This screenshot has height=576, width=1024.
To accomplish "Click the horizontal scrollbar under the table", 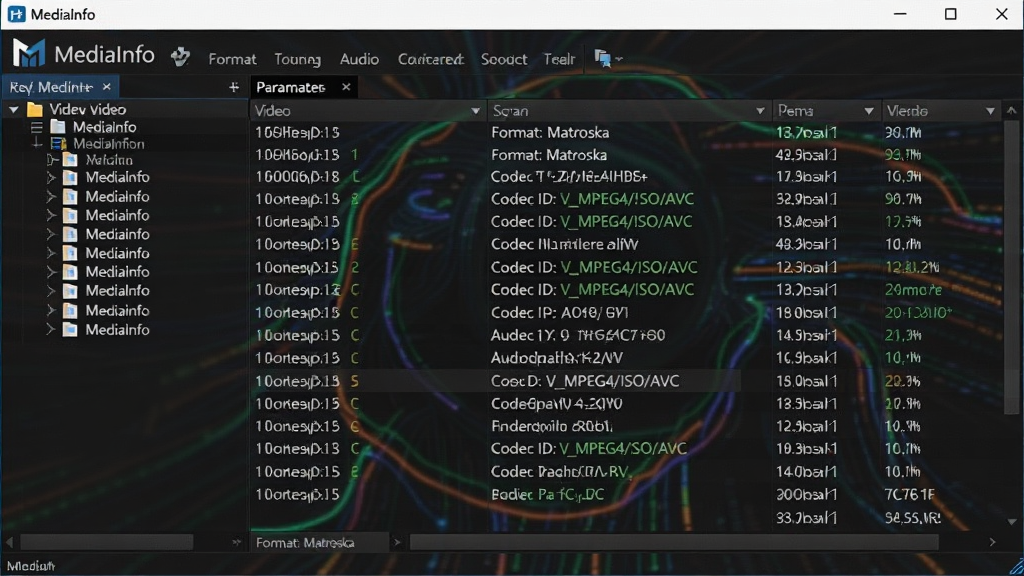I will coord(674,542).
